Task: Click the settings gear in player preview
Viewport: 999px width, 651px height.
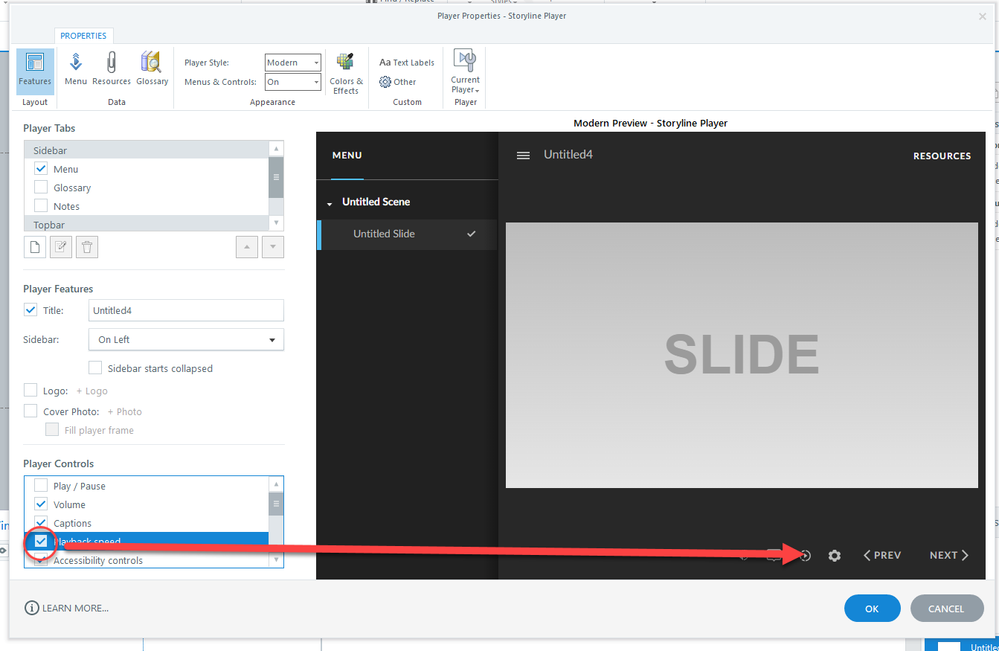Action: pyautogui.click(x=835, y=556)
